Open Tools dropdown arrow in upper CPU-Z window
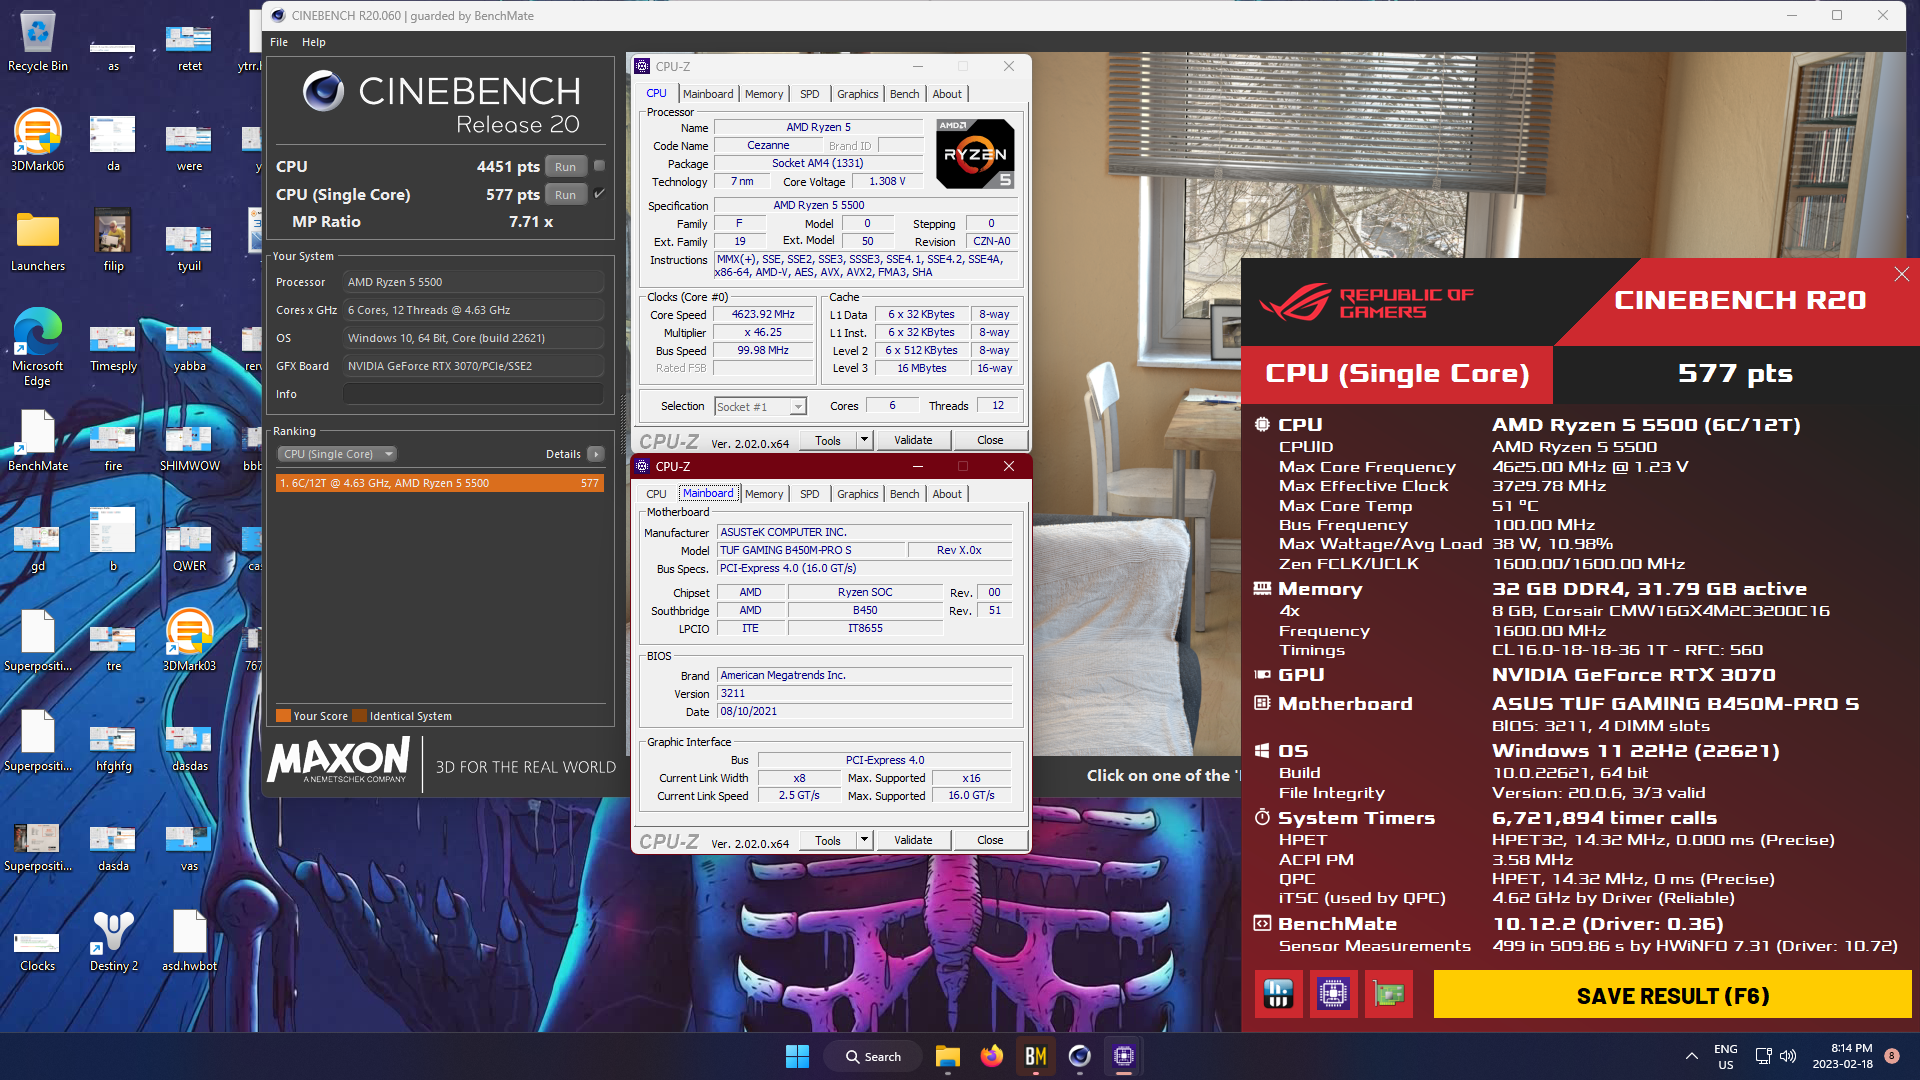Screen dimensions: 1920x1080 [x=864, y=440]
